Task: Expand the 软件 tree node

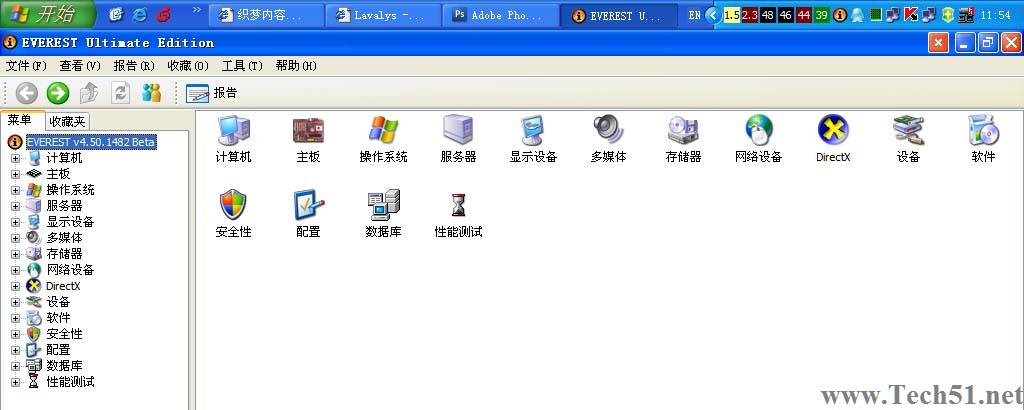Action: coord(16,318)
